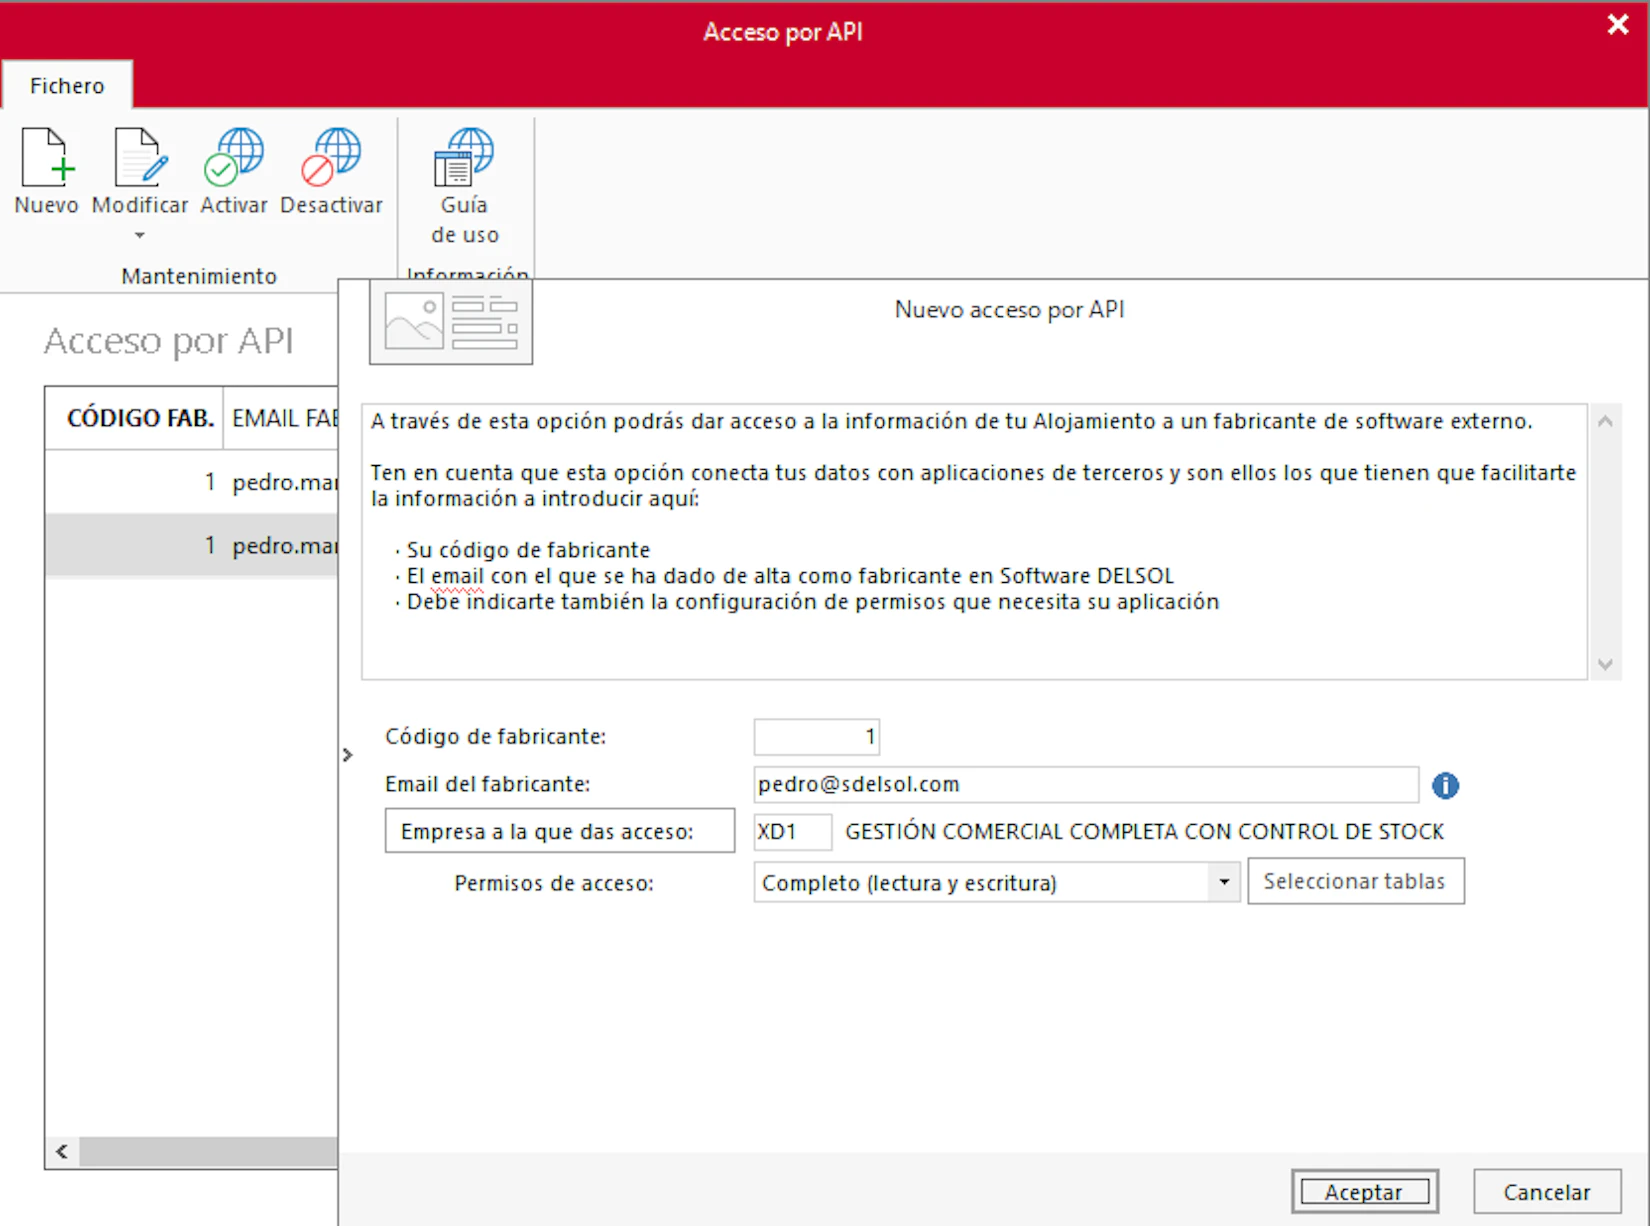
Task: Close the Acceso por API window
Action: (1617, 26)
